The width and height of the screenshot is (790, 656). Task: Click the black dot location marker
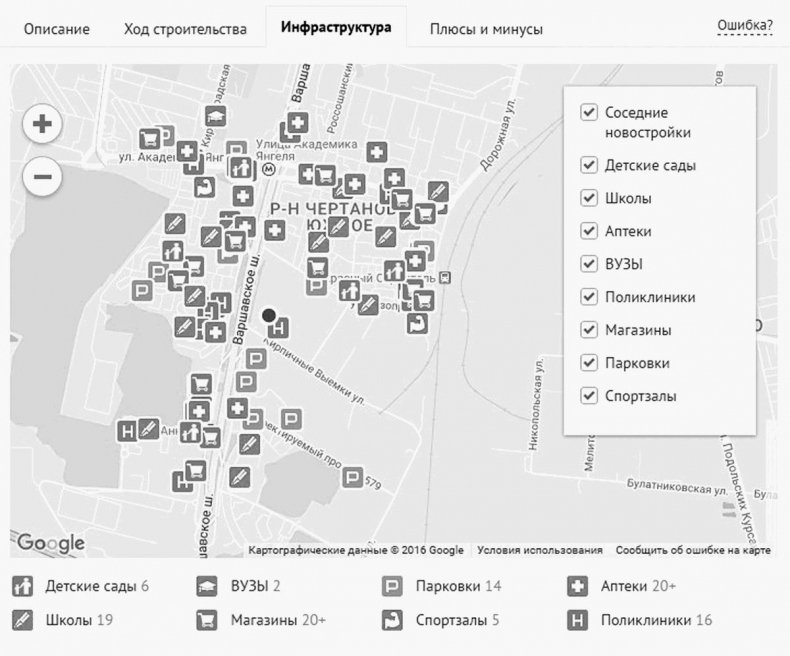[x=269, y=315]
